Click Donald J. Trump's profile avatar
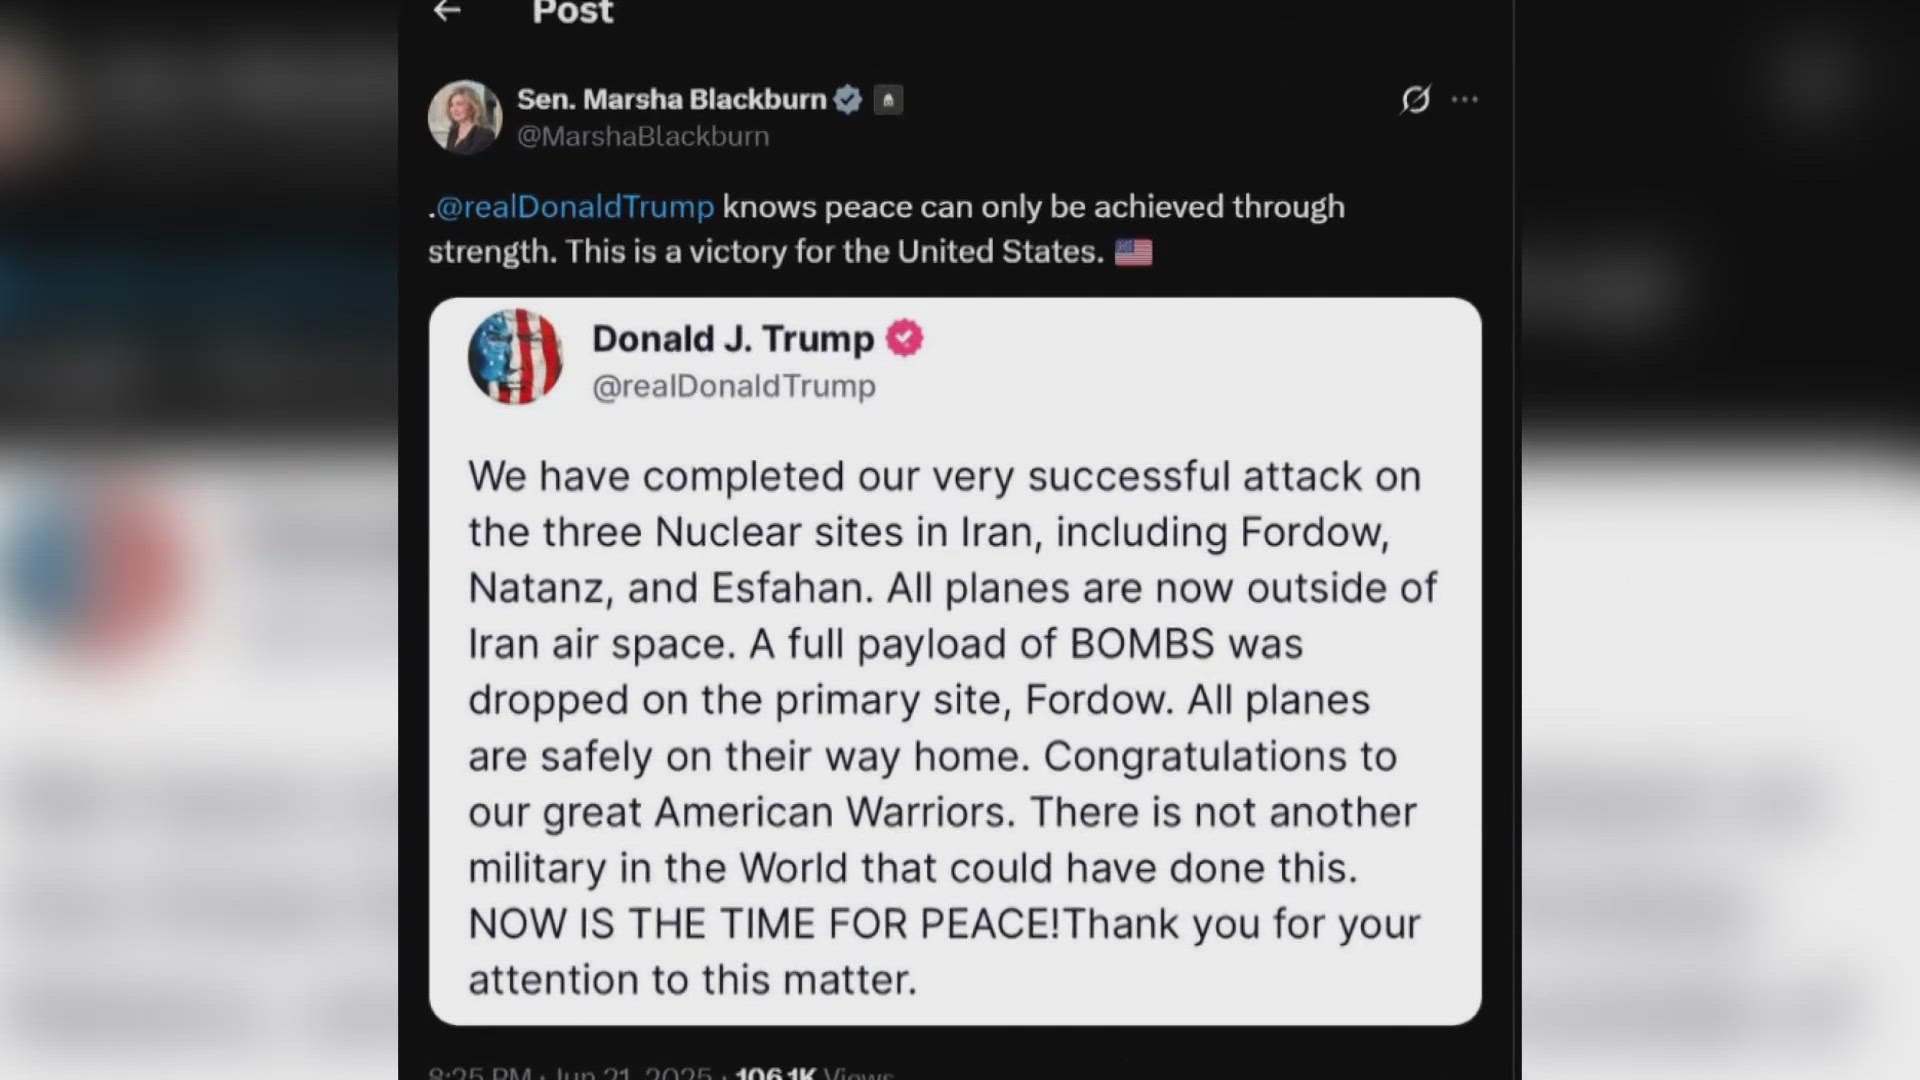This screenshot has width=1920, height=1080. (x=517, y=359)
